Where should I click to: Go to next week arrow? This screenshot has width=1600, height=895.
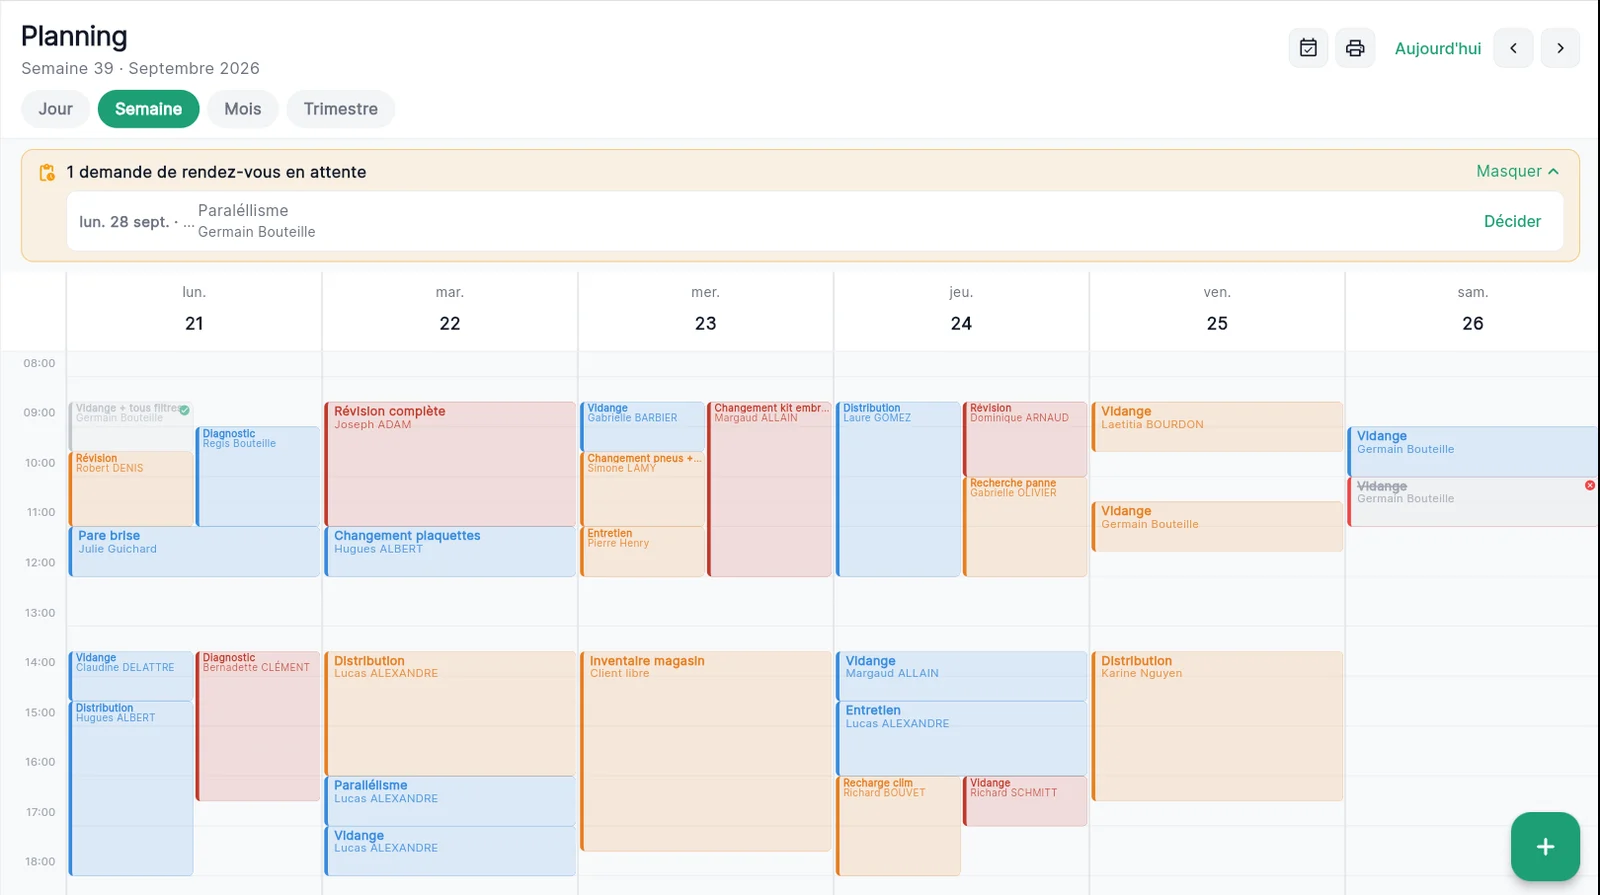(1560, 48)
